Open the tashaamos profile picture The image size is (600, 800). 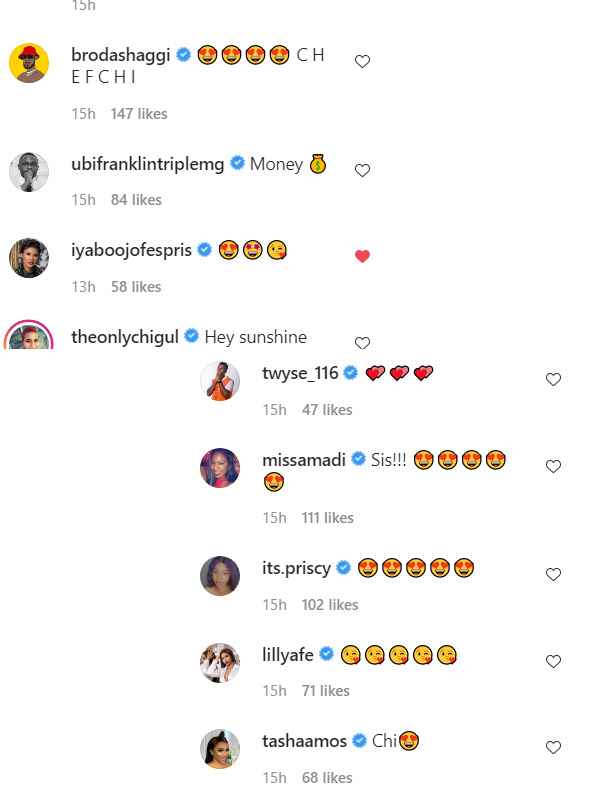(220, 748)
